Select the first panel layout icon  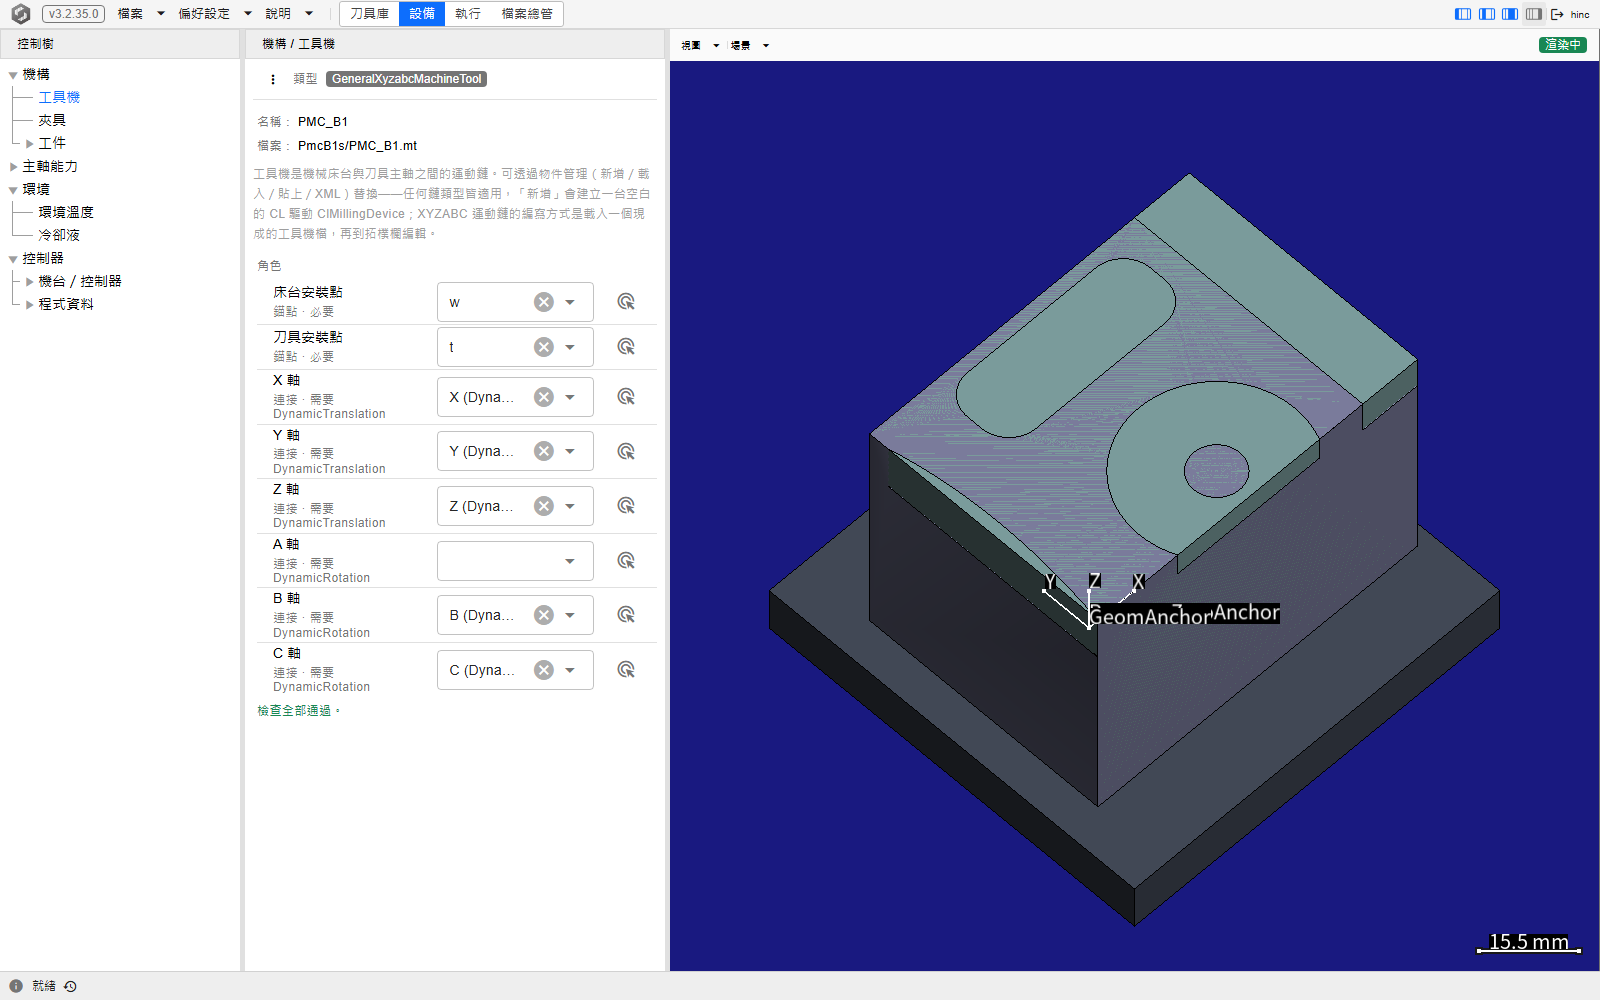click(x=1463, y=14)
